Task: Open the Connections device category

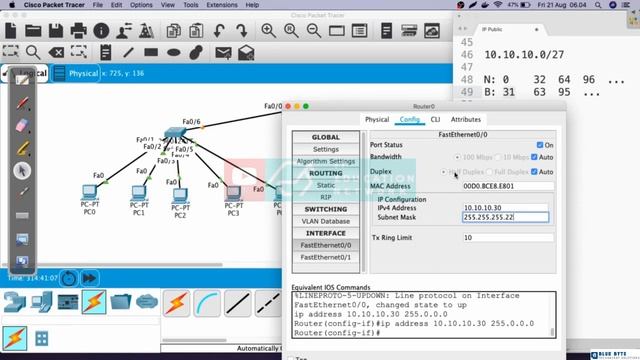Action: click(x=94, y=302)
